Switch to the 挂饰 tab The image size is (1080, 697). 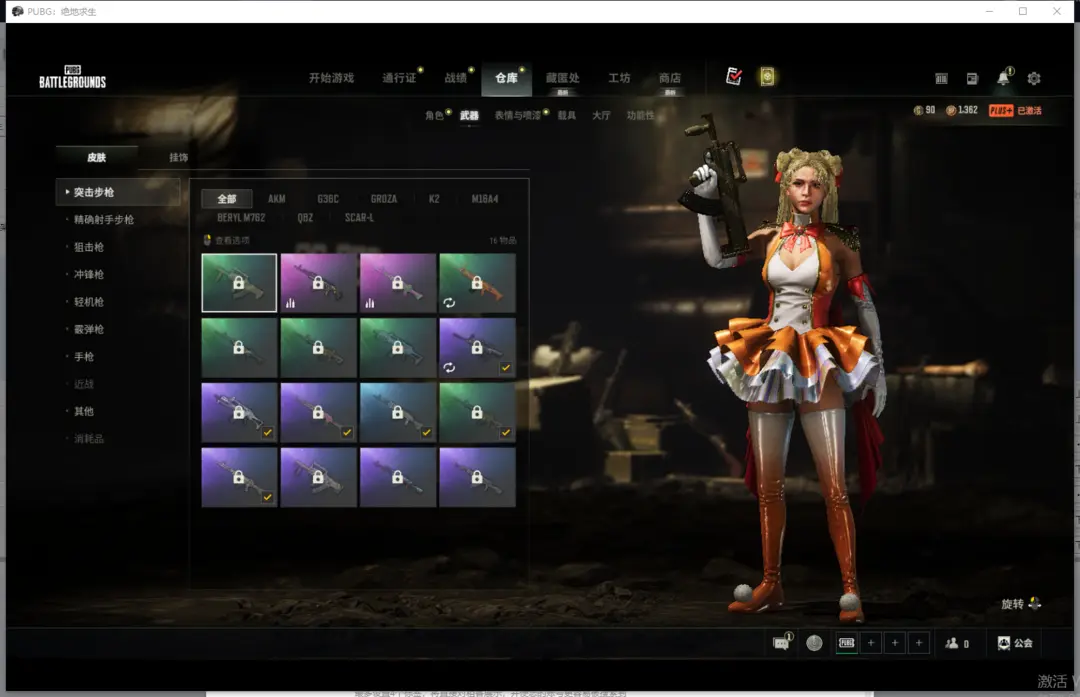[x=178, y=157]
